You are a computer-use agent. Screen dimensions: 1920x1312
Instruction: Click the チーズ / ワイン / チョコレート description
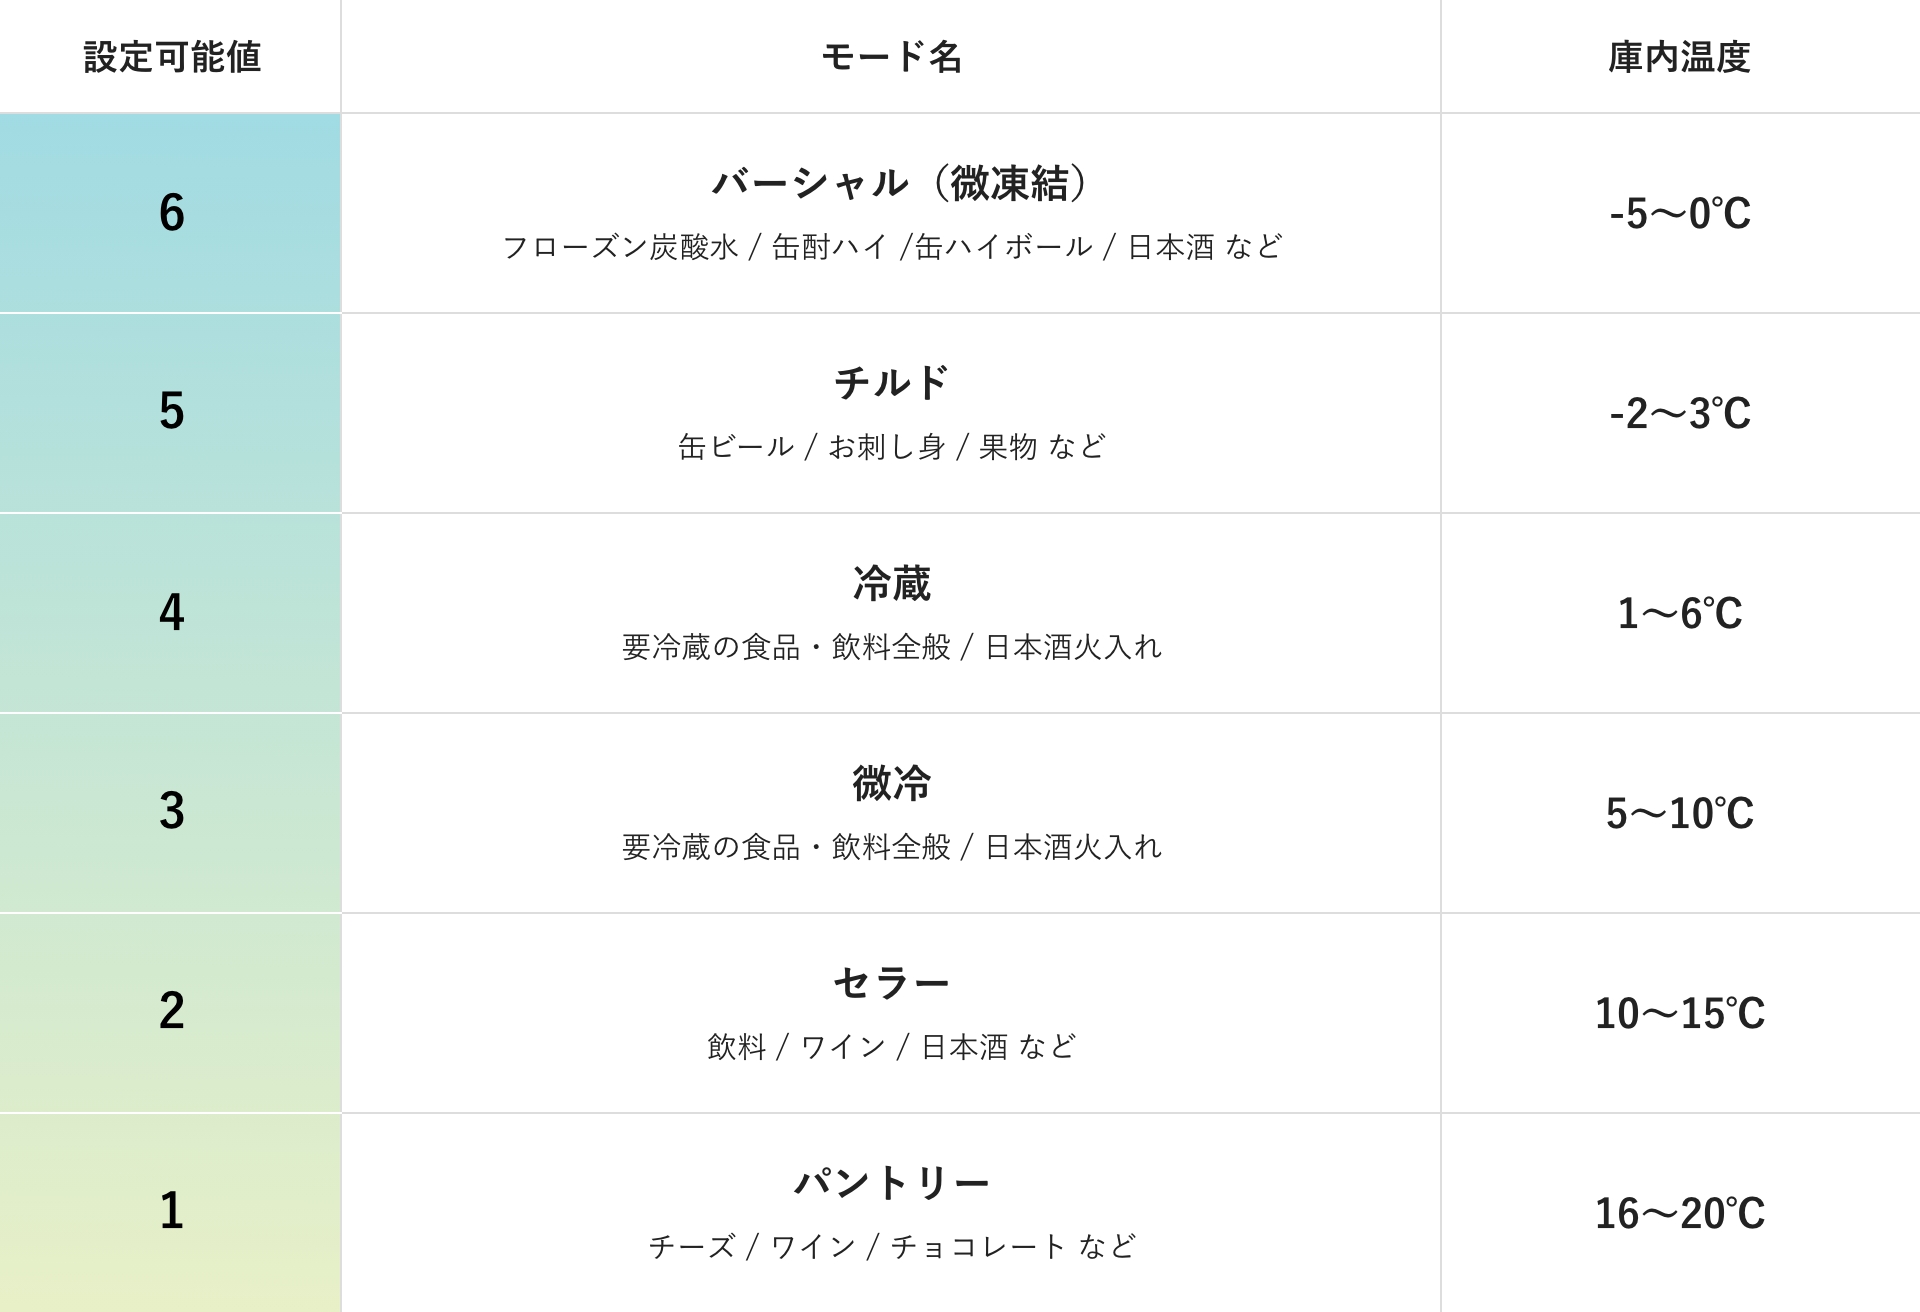[891, 1247]
